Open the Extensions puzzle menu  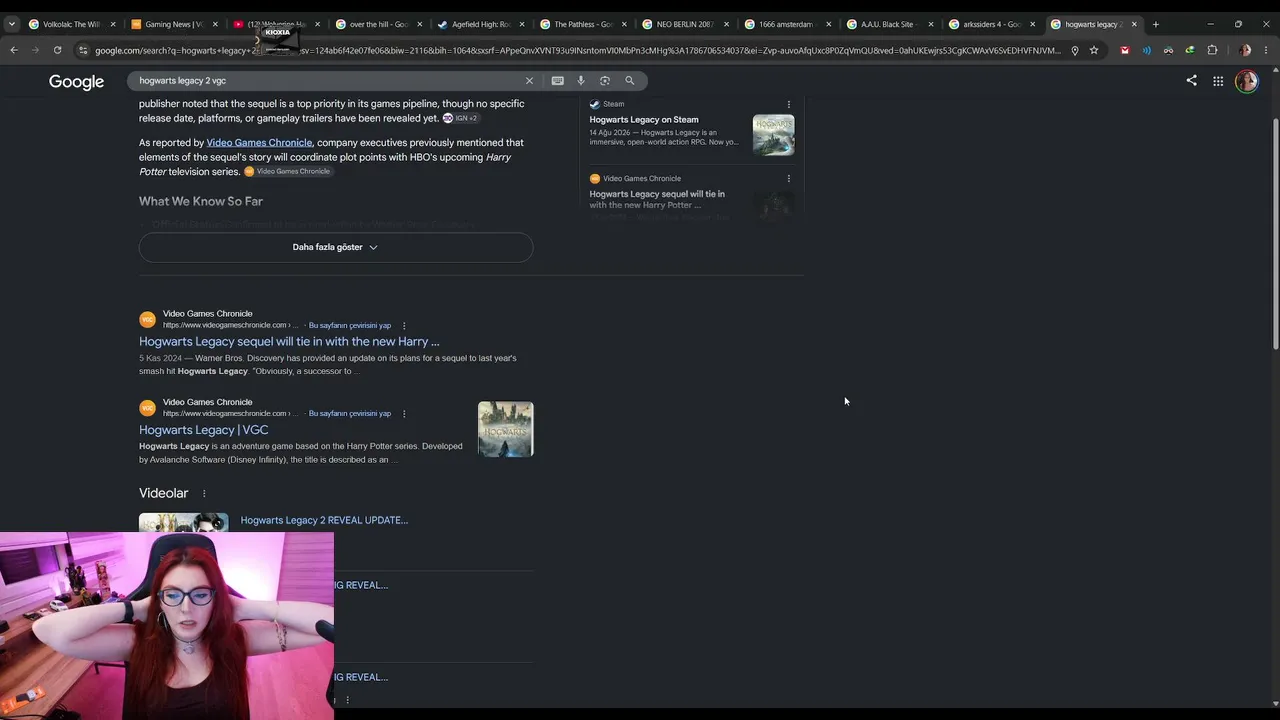click(x=1212, y=50)
